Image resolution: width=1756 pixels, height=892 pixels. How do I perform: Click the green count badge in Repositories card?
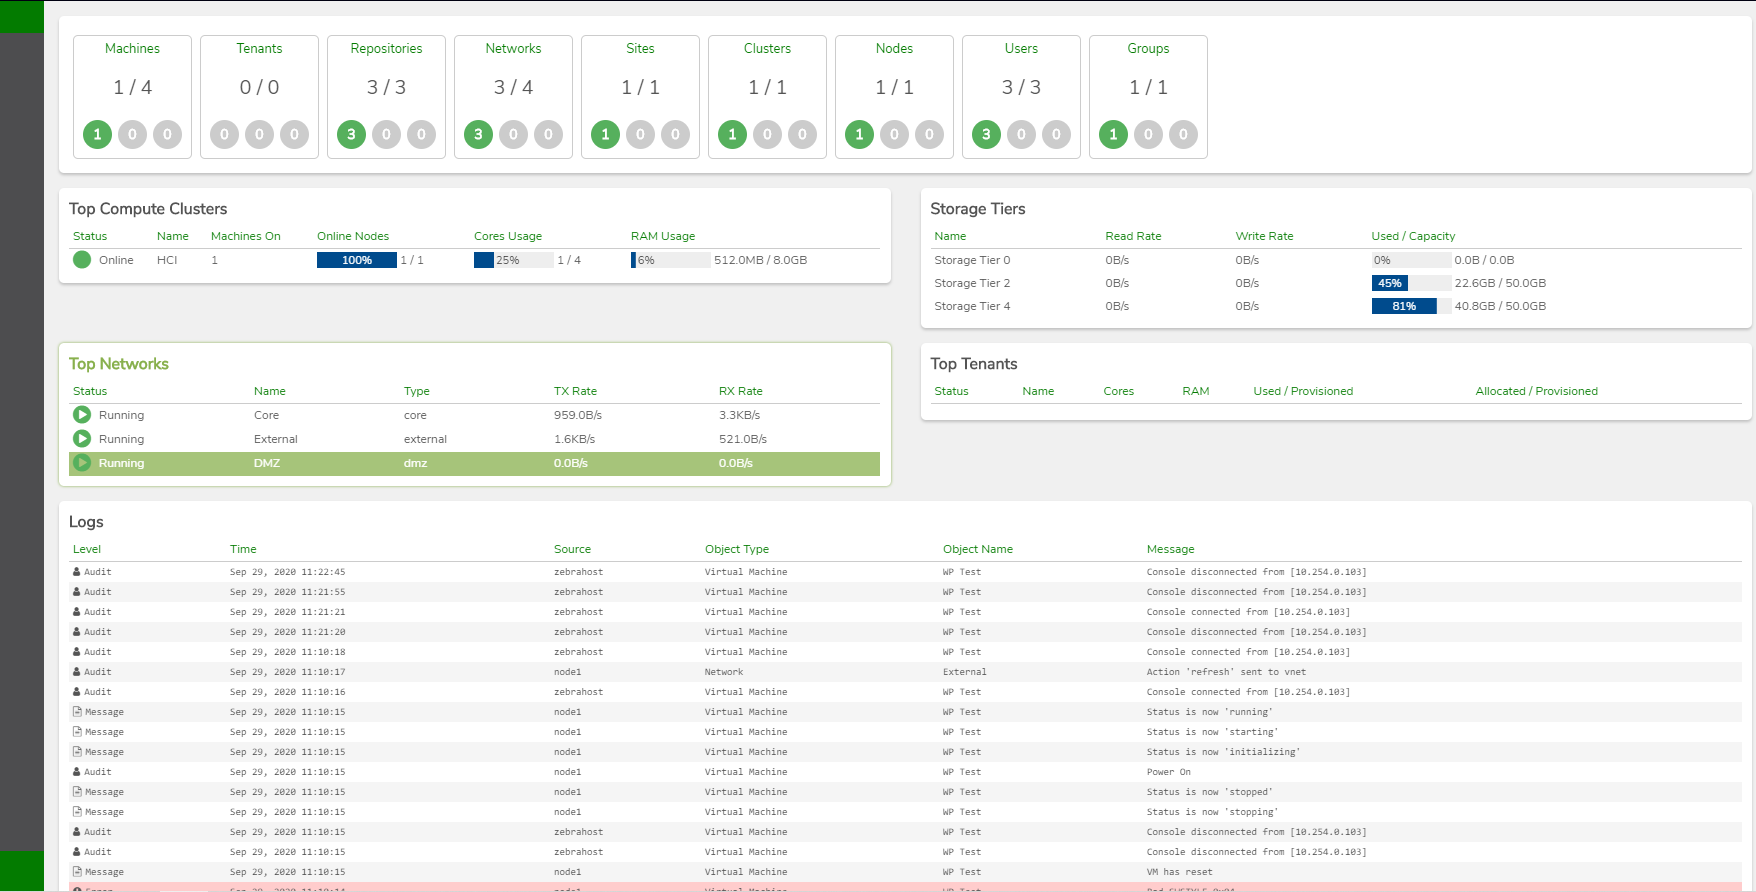click(351, 134)
